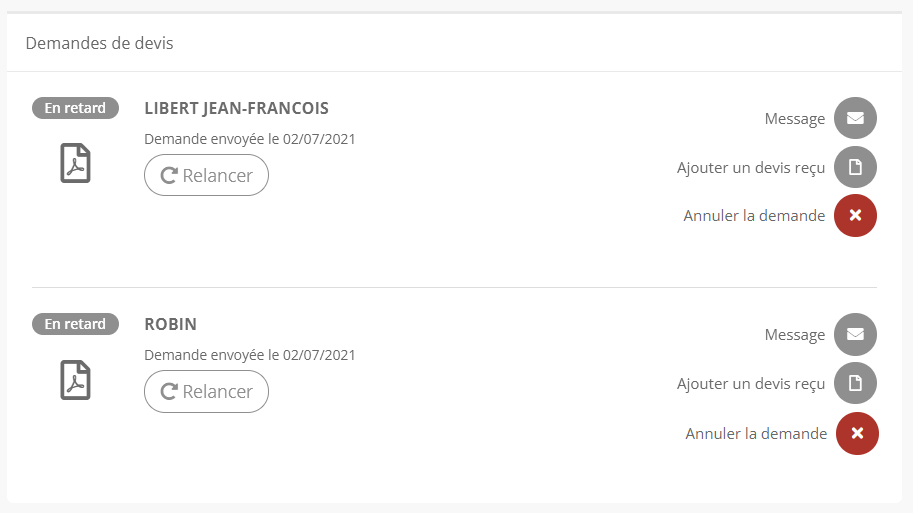Click the first Message label text

click(795, 119)
